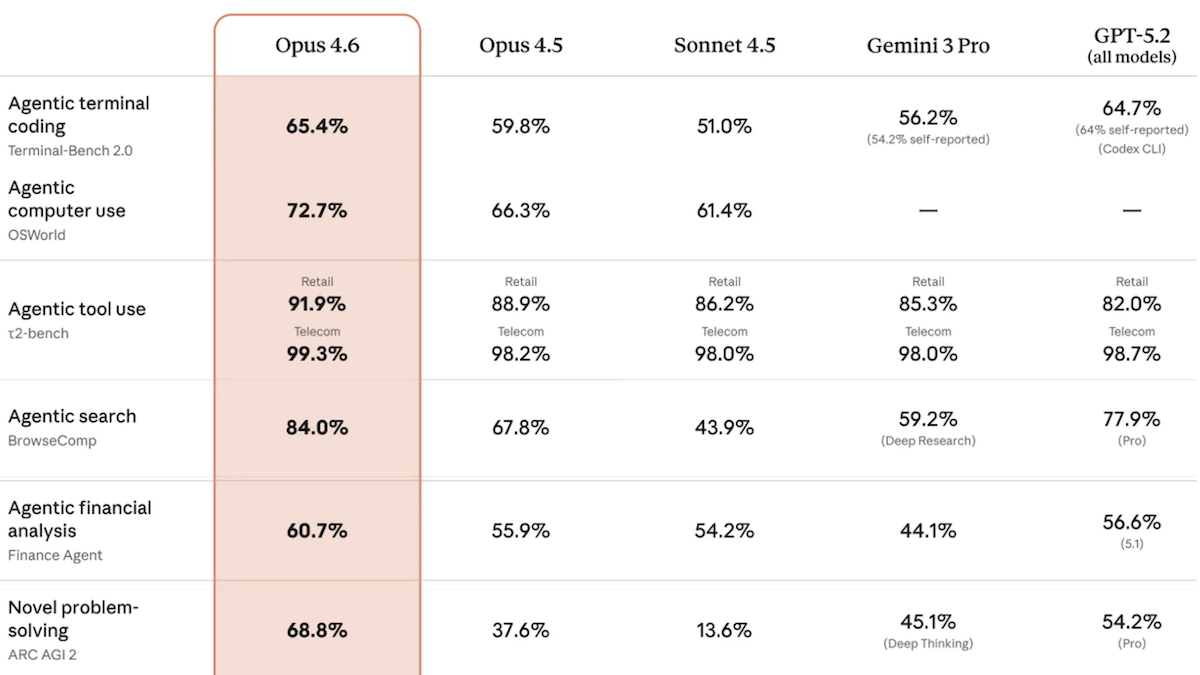Select Opus 4.6's 84.0% BrowseComp score
This screenshot has height=675, width=1200.
[317, 428]
